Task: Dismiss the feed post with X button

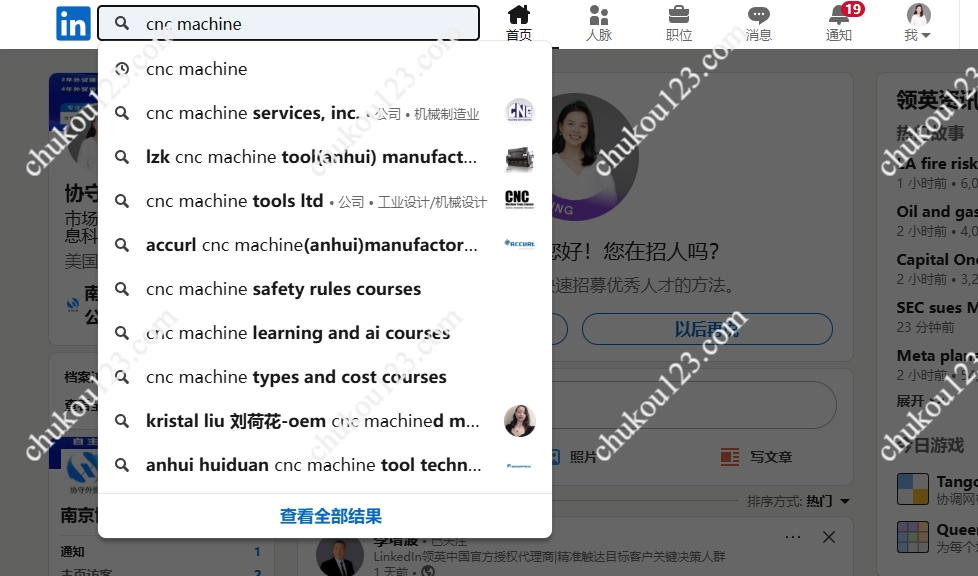Action: tap(828, 537)
